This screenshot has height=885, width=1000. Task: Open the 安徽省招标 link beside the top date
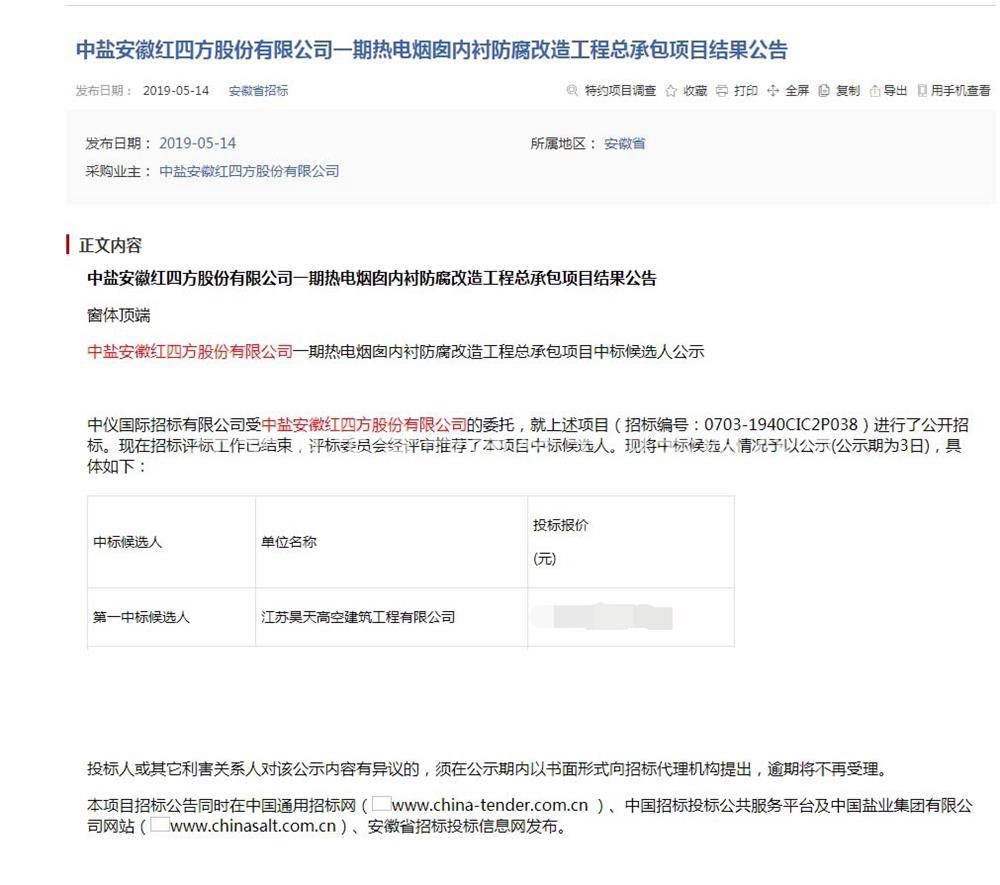click(258, 91)
